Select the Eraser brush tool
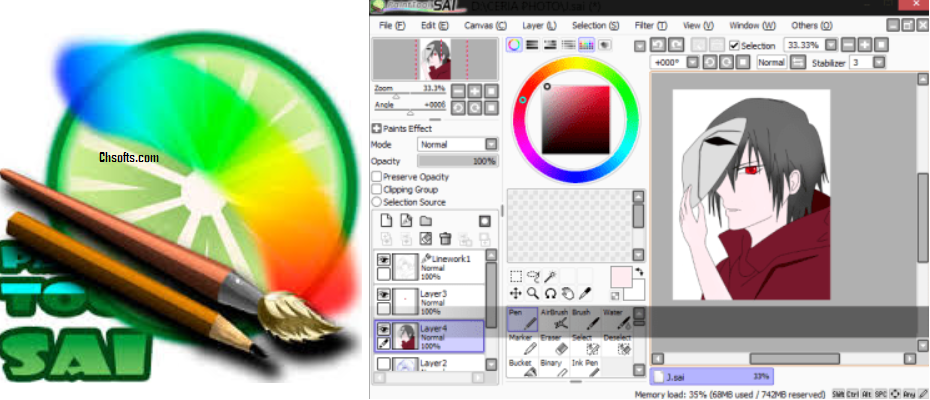Viewport: 930px width, 400px height. click(554, 345)
